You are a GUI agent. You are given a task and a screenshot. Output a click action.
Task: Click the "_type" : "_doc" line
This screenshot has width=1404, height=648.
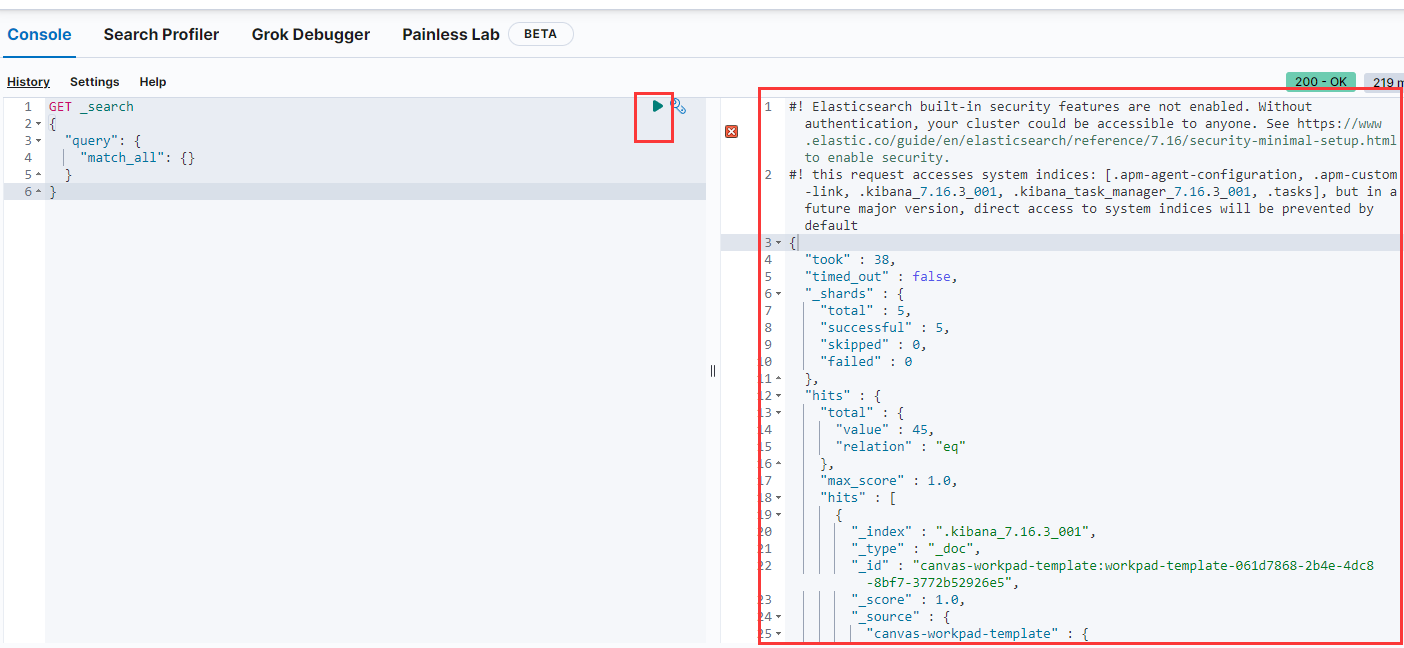(917, 548)
